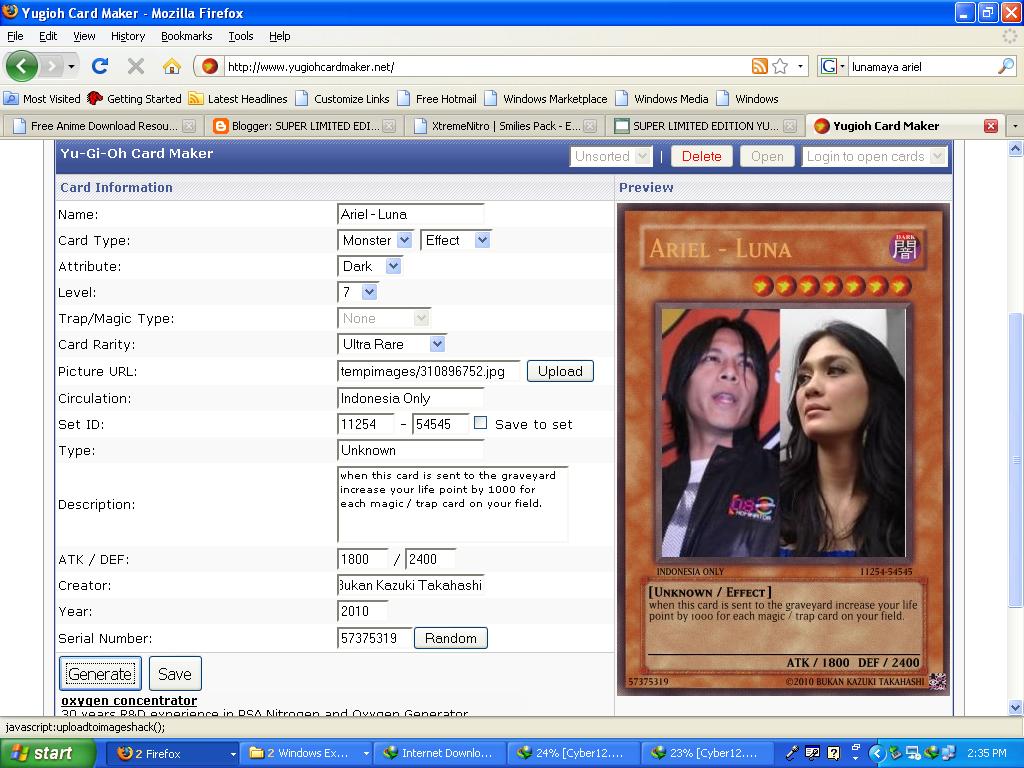This screenshot has height=768, width=1024.
Task: Click the ATK value field
Action: click(363, 559)
